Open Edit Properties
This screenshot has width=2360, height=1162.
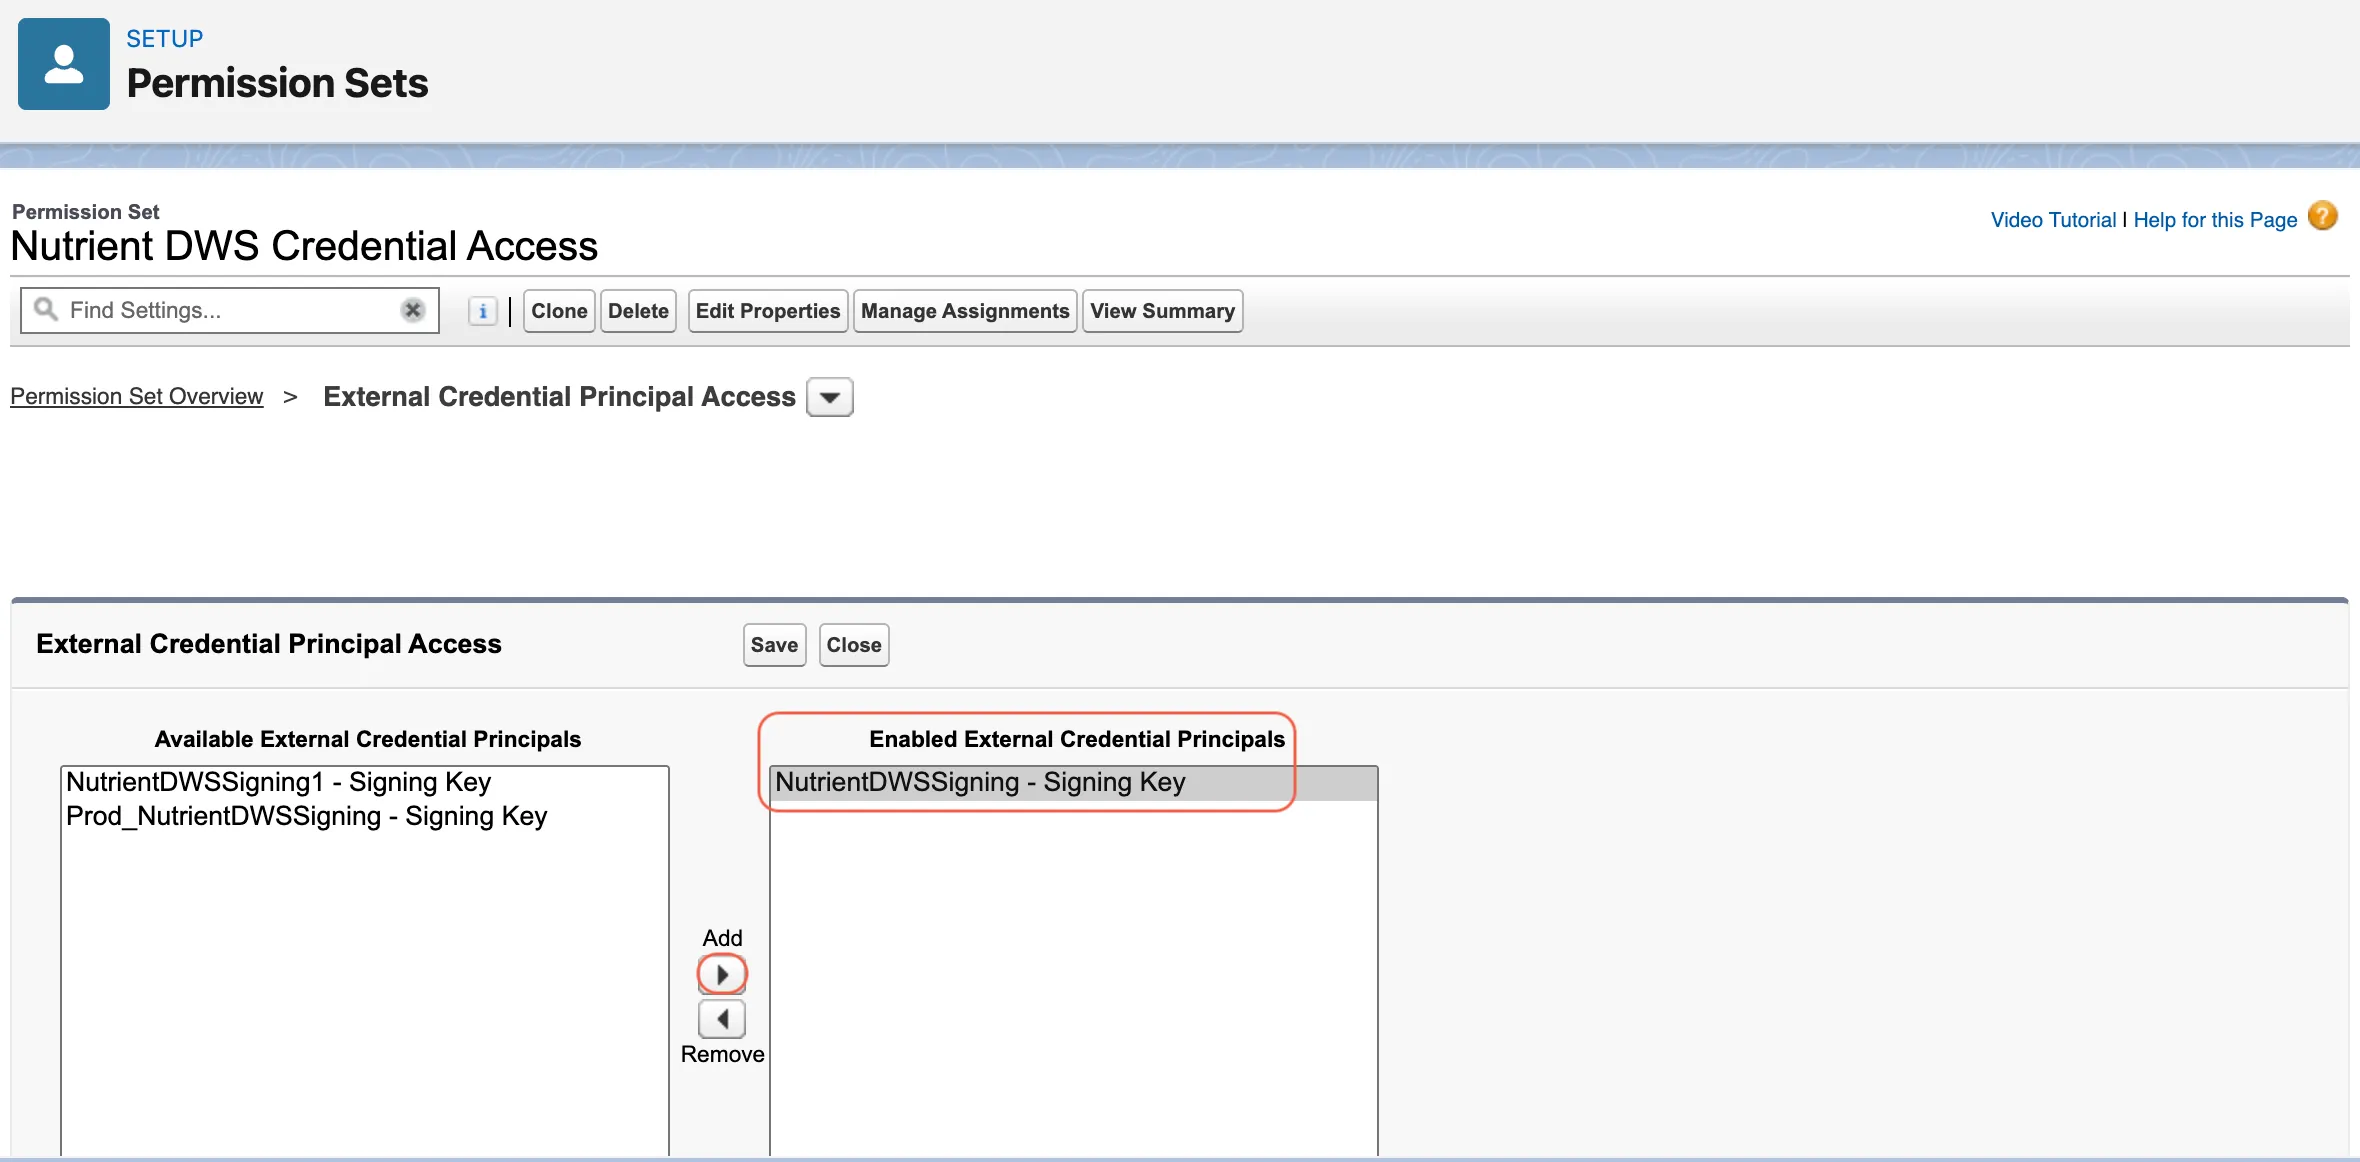pyautogui.click(x=768, y=311)
